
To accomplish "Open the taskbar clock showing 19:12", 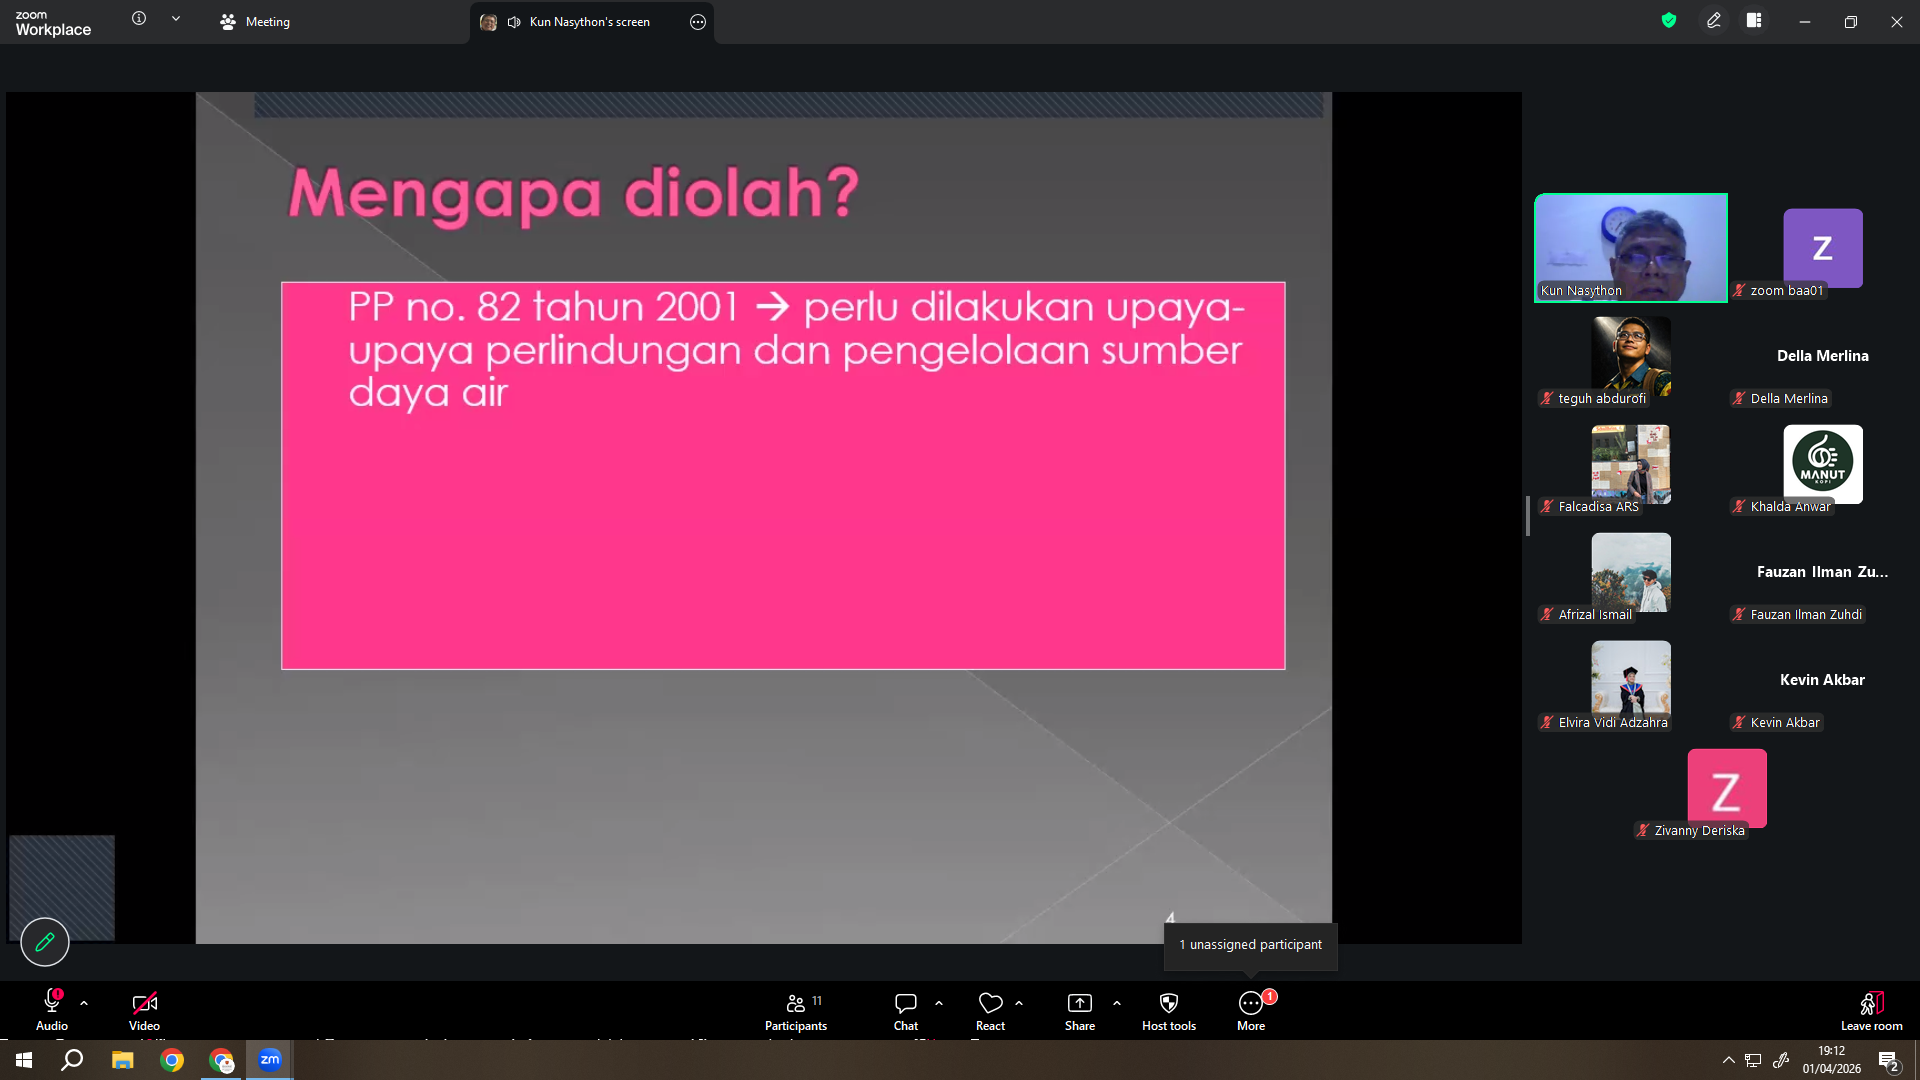I will (1832, 1060).
